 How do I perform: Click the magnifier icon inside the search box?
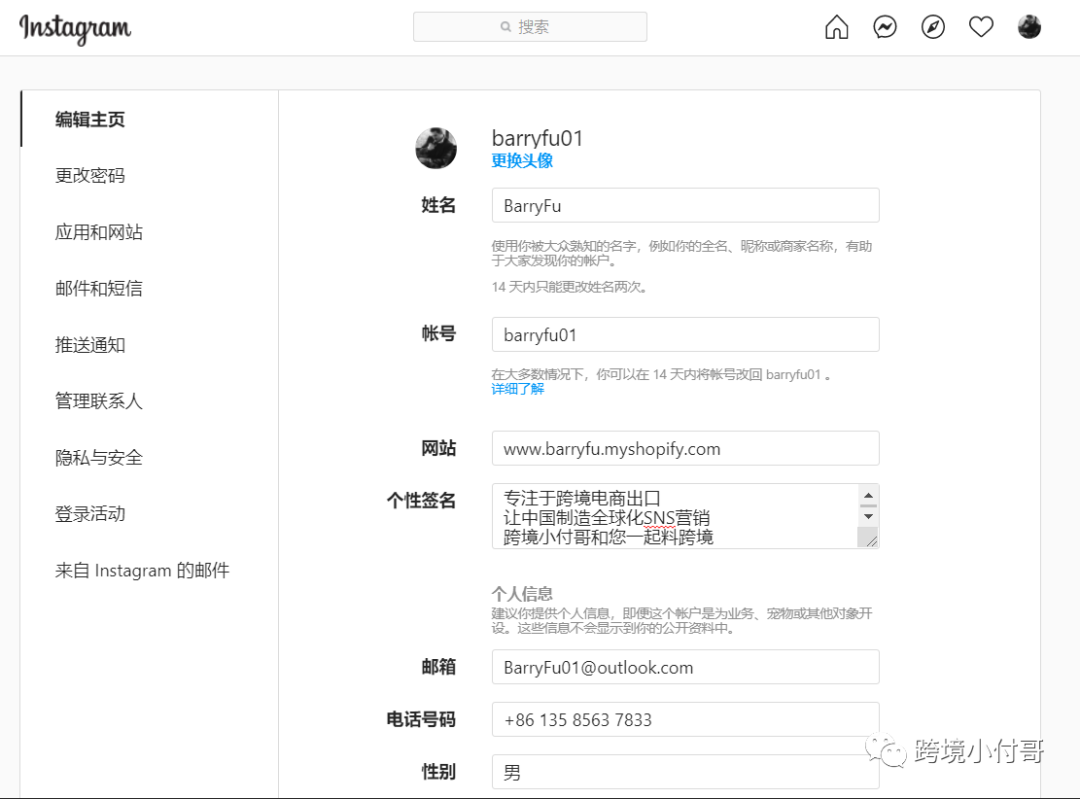505,26
